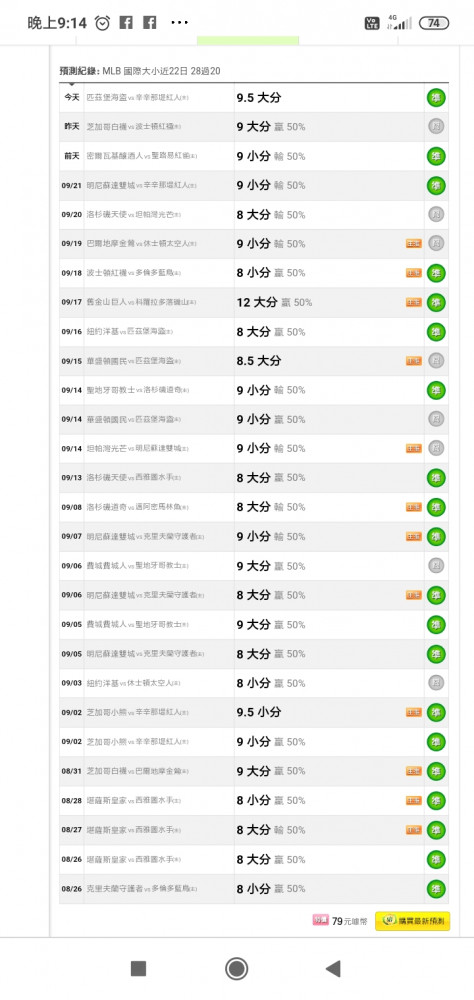Tap the first Facebook notification icon
The height and width of the screenshot is (1000, 474).
pyautogui.click(x=126, y=23)
